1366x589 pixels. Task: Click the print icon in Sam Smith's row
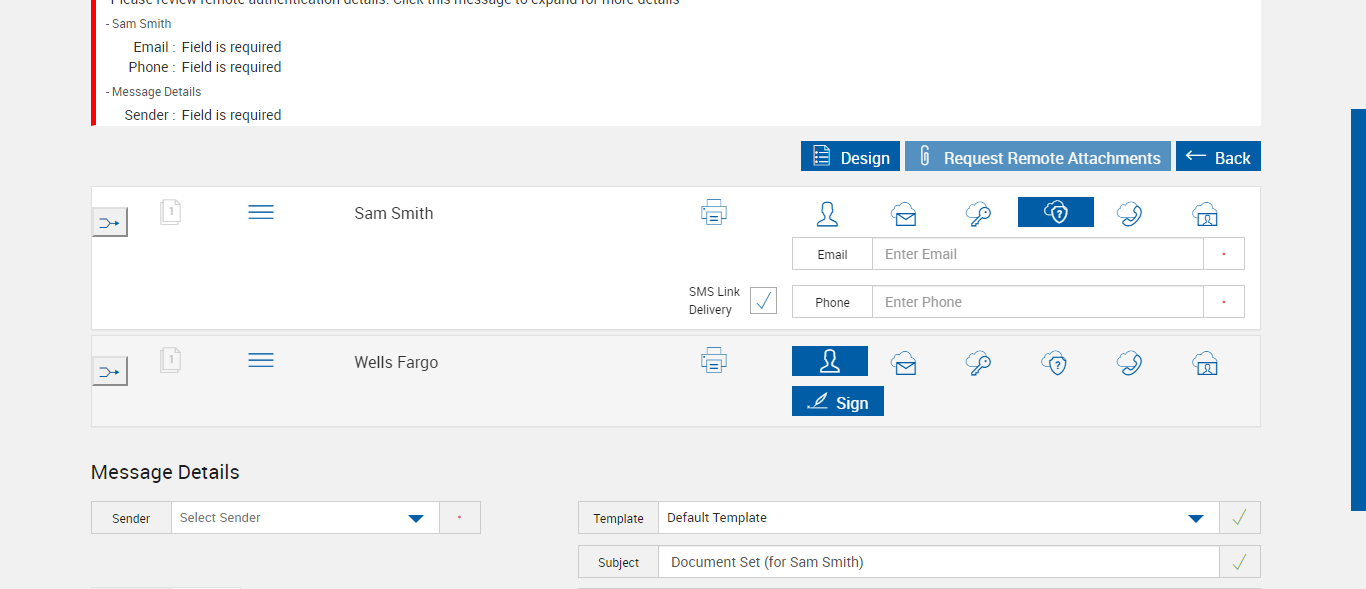point(713,213)
